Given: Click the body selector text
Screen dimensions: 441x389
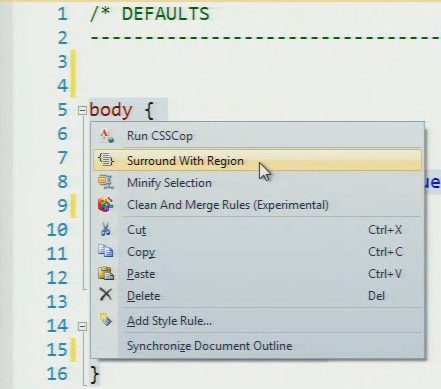Looking at the screenshot, I should point(111,110).
